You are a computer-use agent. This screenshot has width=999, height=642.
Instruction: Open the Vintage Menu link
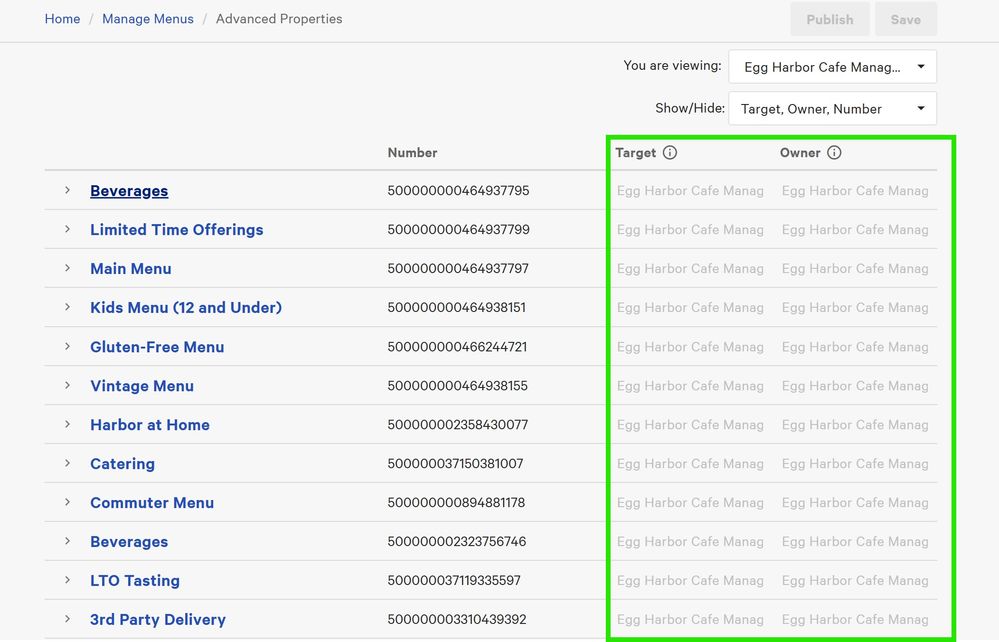click(142, 386)
